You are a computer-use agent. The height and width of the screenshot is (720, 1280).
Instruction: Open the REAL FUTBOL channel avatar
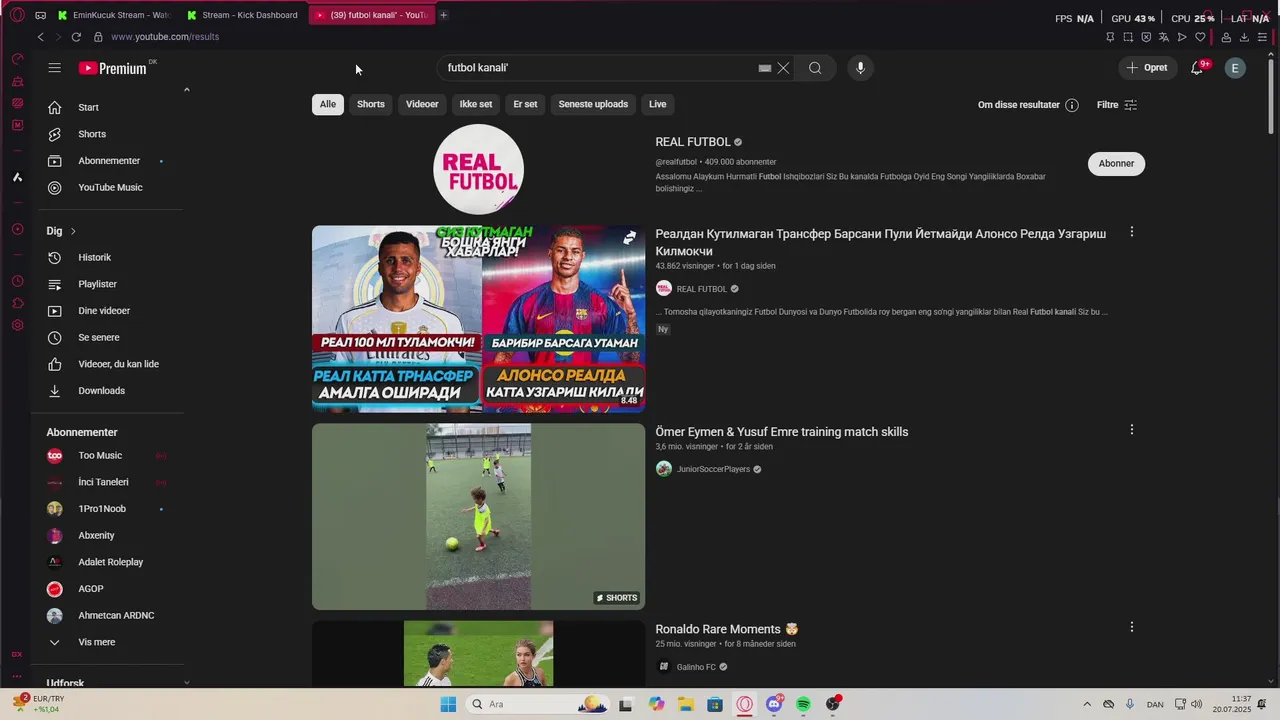click(478, 169)
